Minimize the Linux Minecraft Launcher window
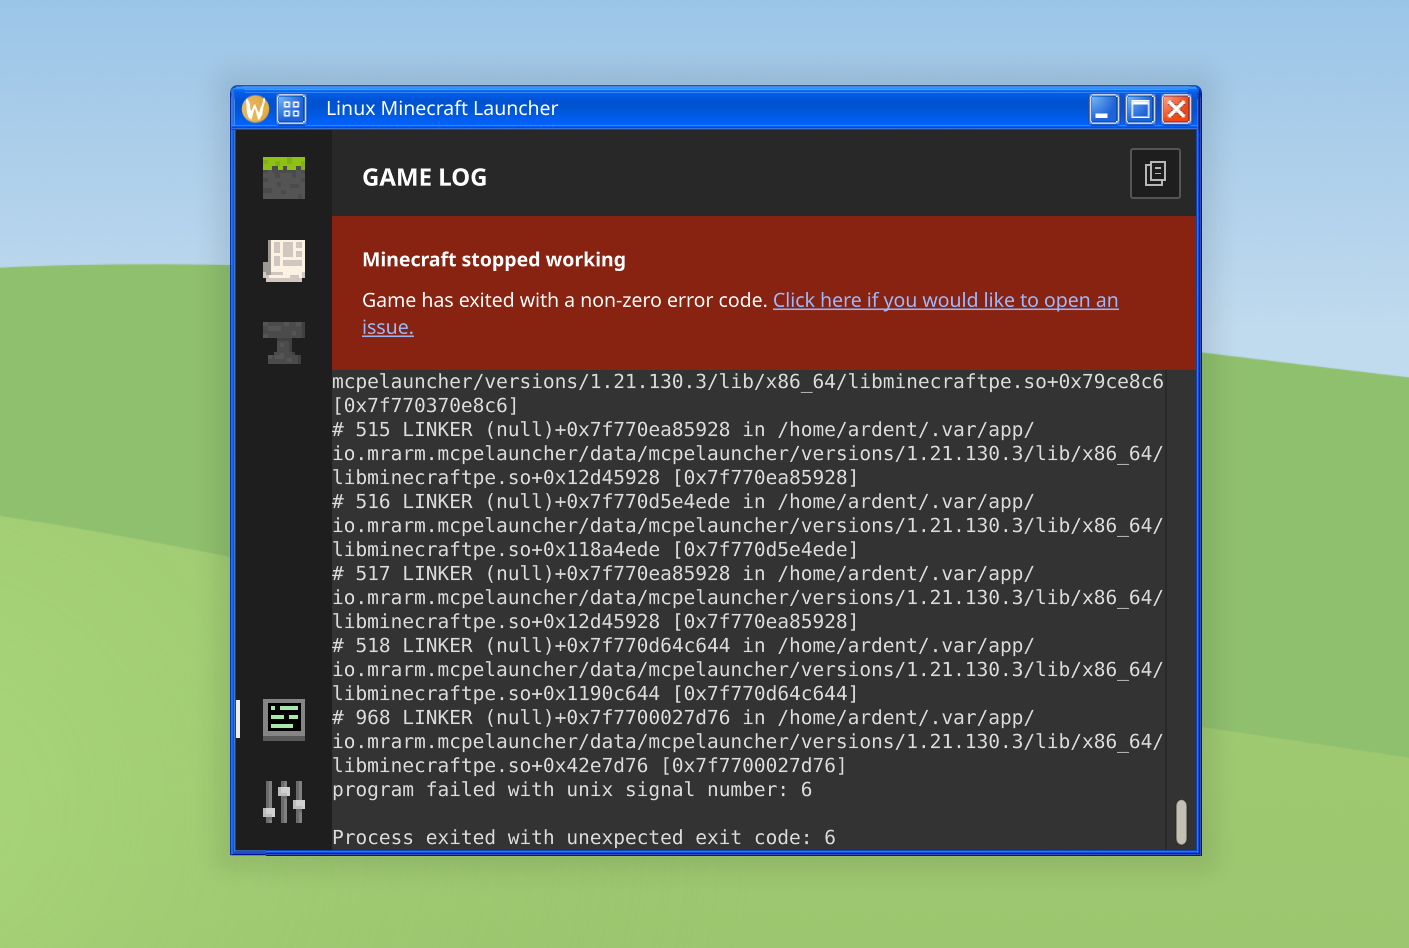This screenshot has width=1409, height=948. click(x=1103, y=109)
